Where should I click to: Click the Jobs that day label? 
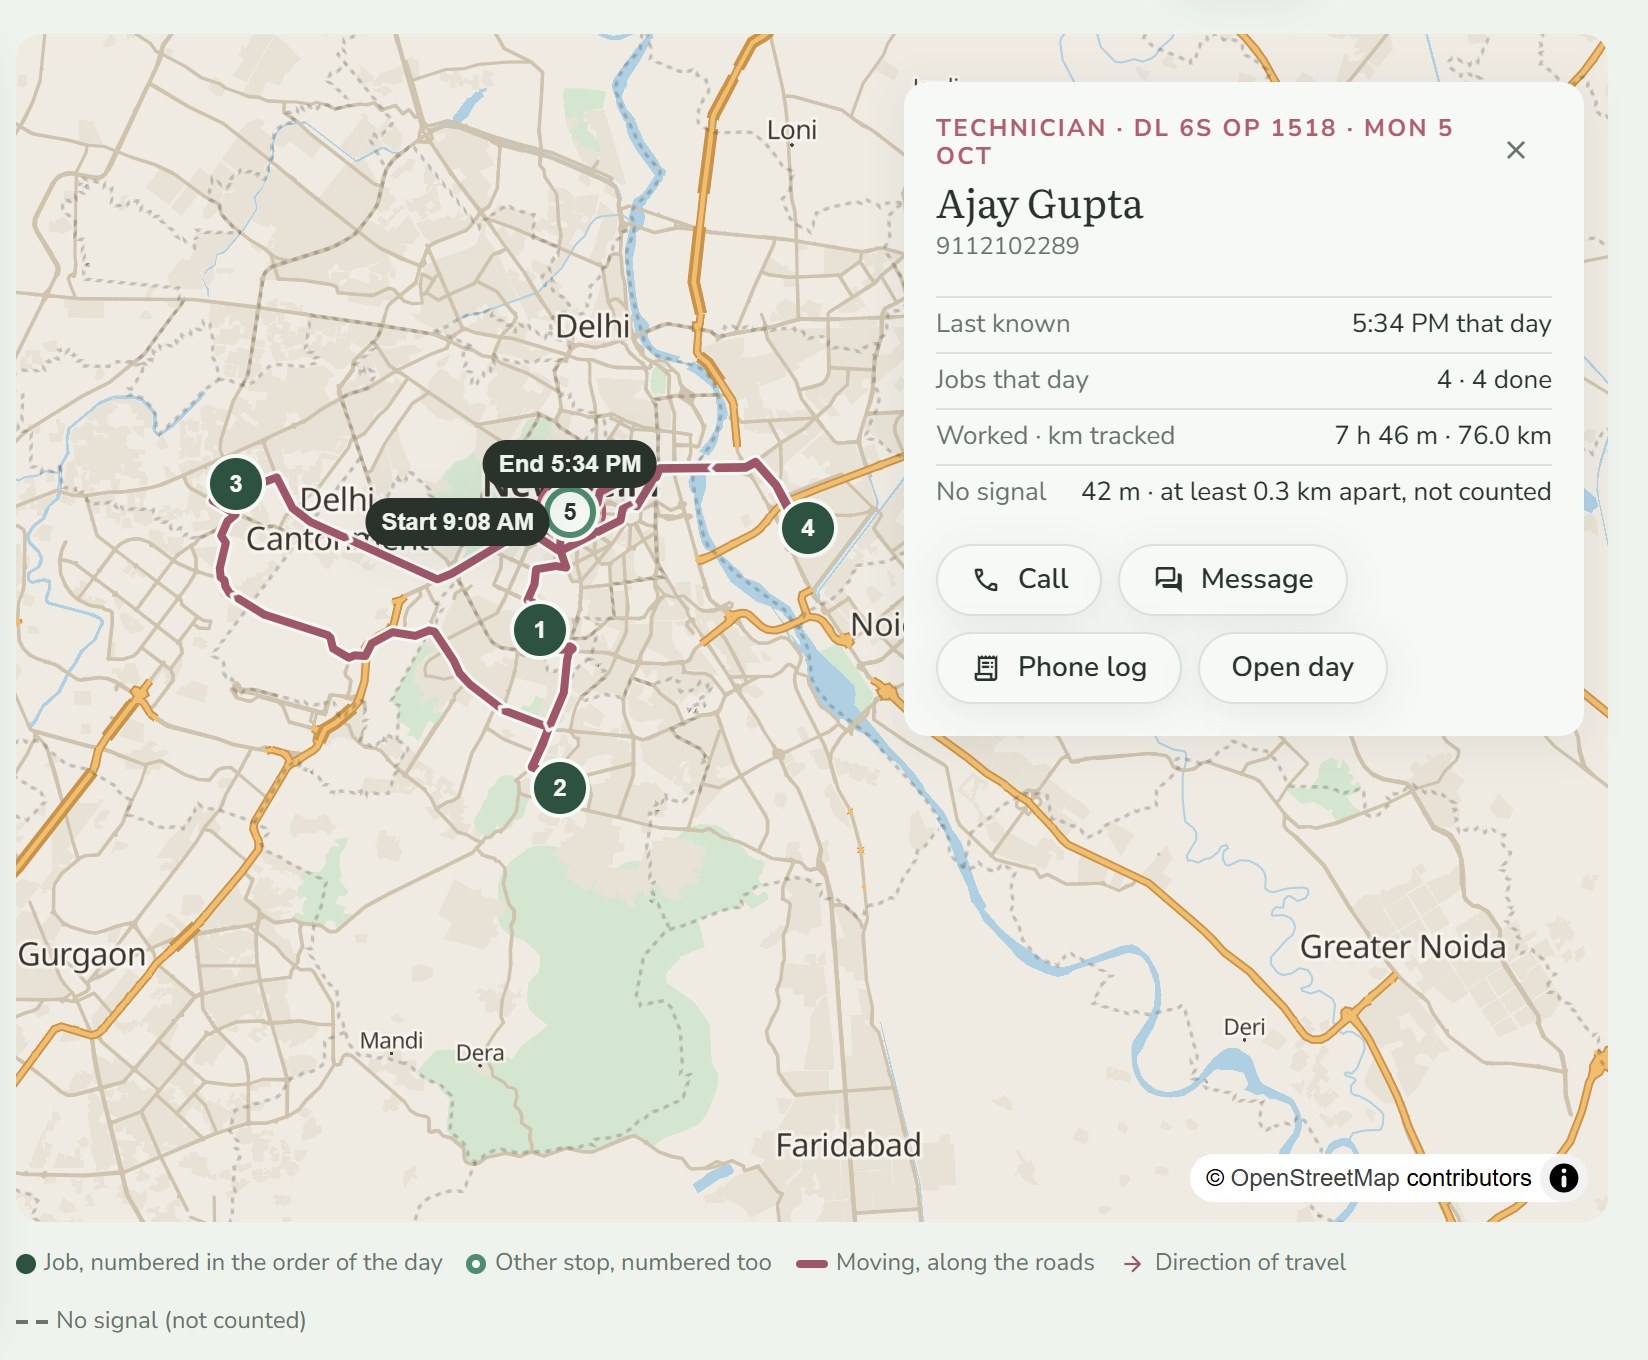pyautogui.click(x=1012, y=380)
